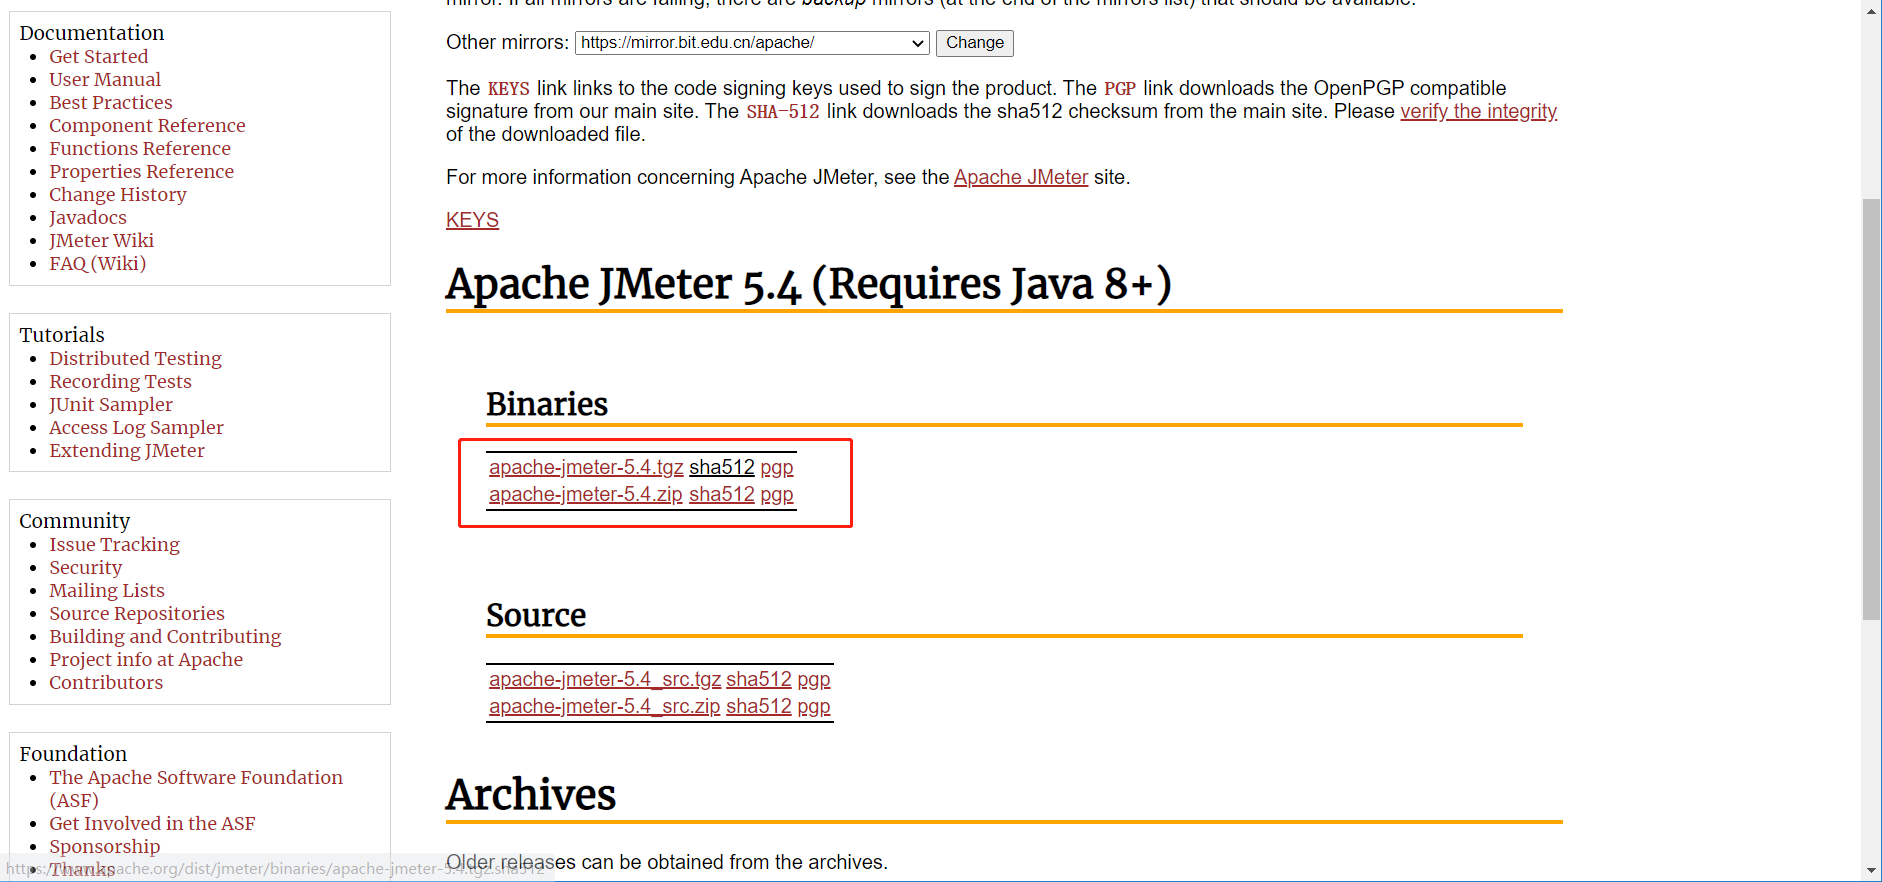Click the Tutorials sidebar heading
Image resolution: width=1882 pixels, height=882 pixels.
point(62,335)
